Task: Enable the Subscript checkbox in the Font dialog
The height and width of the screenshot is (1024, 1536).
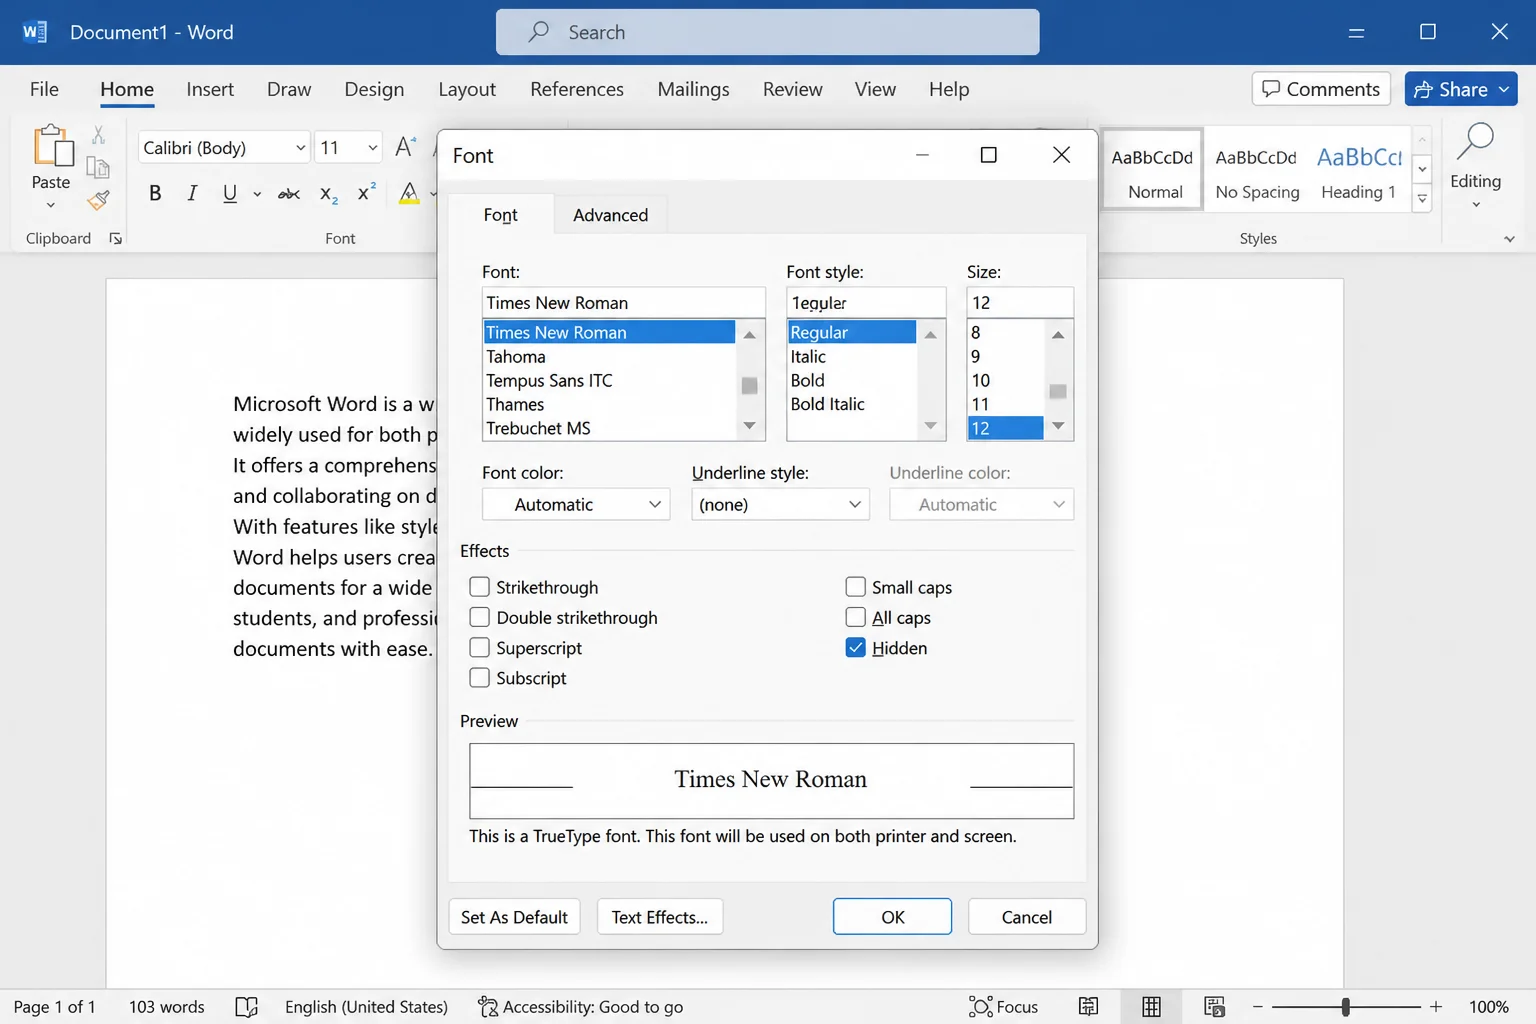Action: (480, 677)
